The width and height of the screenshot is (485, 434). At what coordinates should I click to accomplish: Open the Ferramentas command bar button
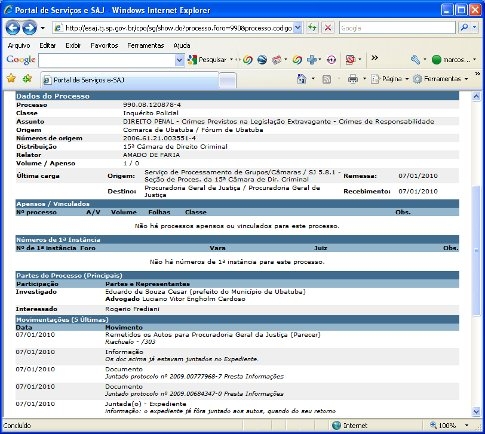click(440, 79)
